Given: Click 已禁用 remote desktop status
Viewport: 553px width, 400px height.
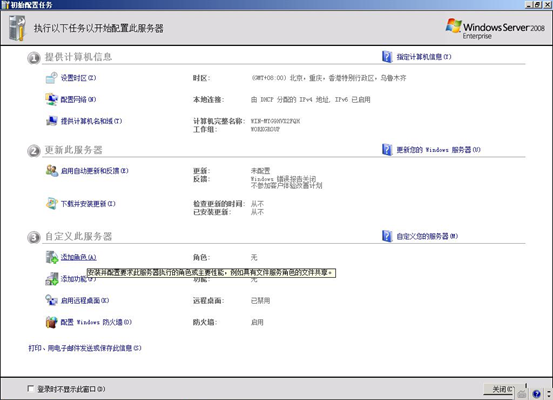Looking at the screenshot, I should [260, 301].
